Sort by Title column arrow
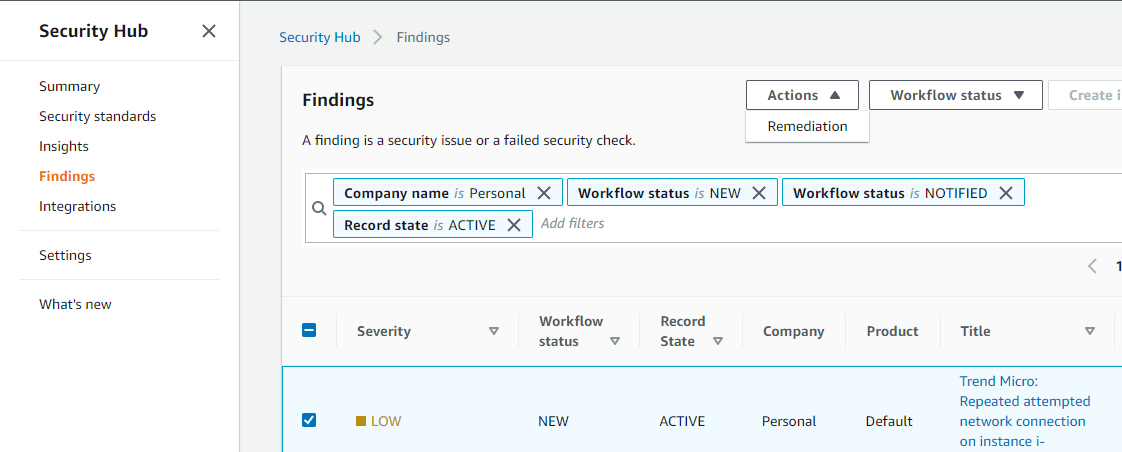The width and height of the screenshot is (1122, 452). pyautogui.click(x=1089, y=331)
